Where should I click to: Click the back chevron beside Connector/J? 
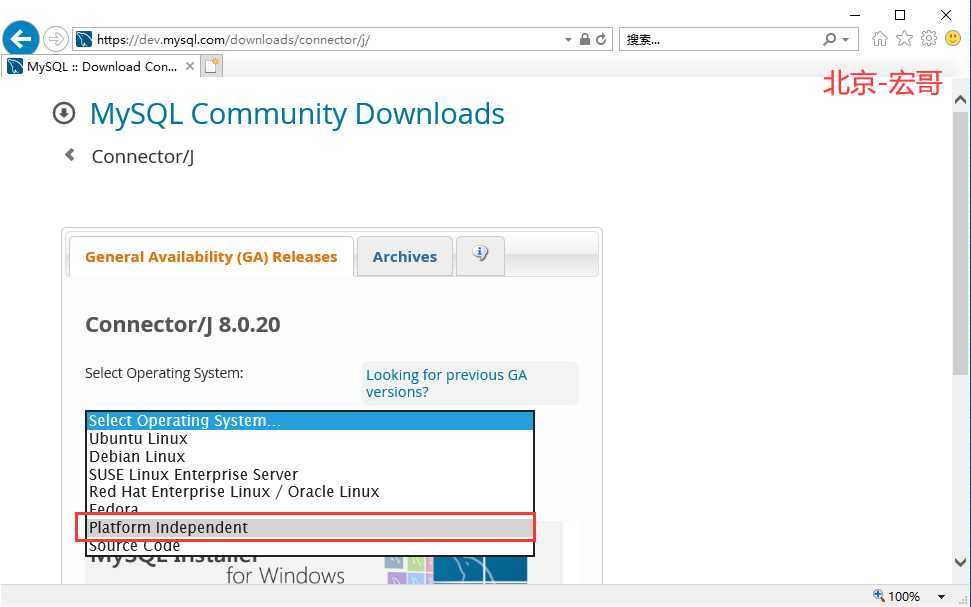coord(70,155)
